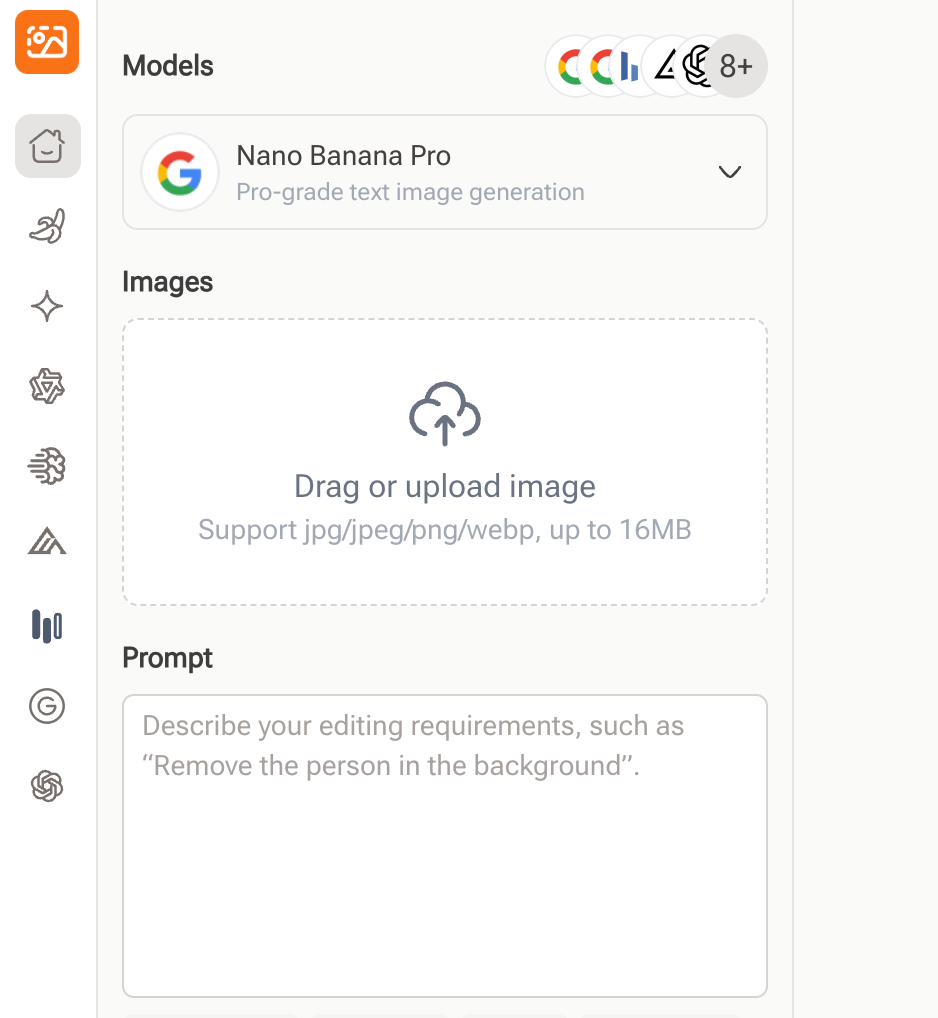
Task: Click the Google logo on the model card
Action: pyautogui.click(x=180, y=172)
